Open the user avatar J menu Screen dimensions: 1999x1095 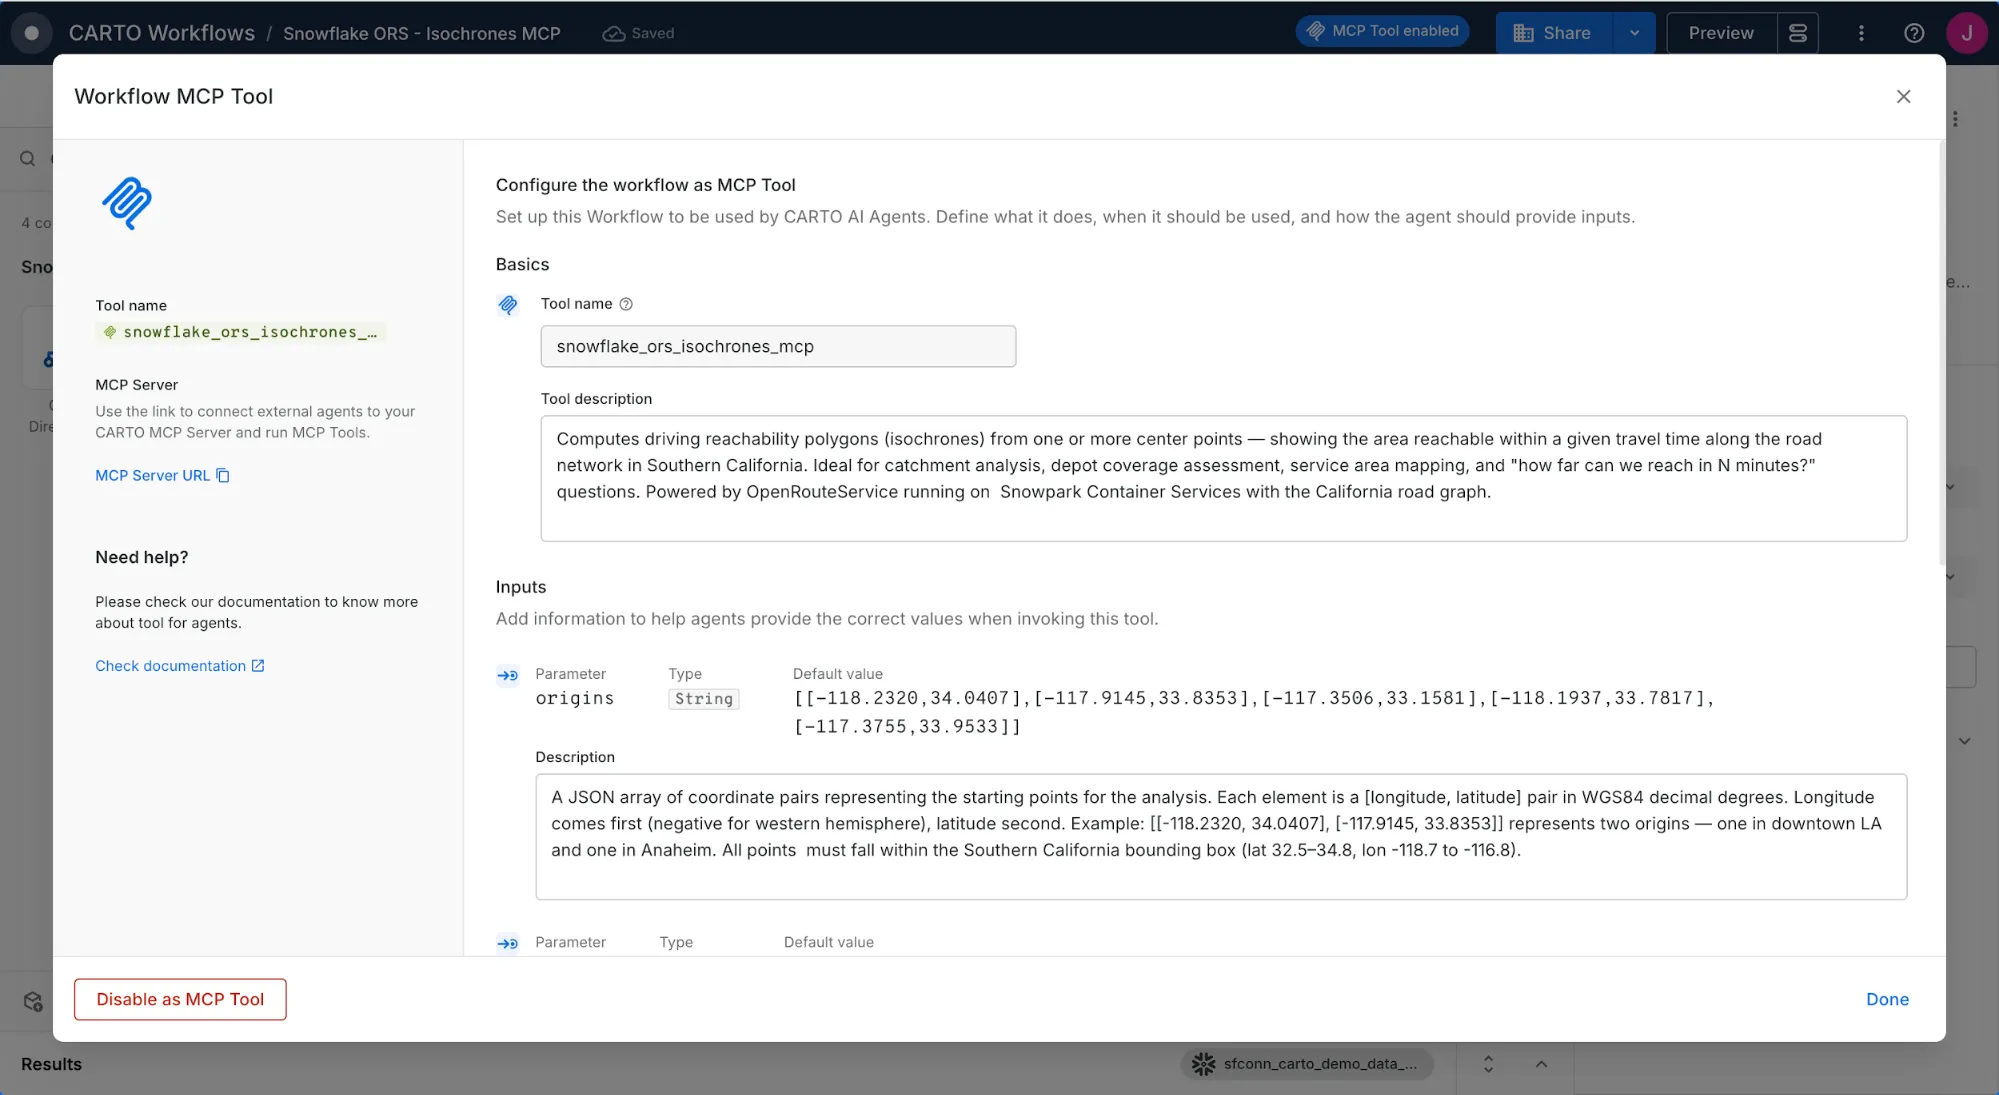tap(1966, 33)
